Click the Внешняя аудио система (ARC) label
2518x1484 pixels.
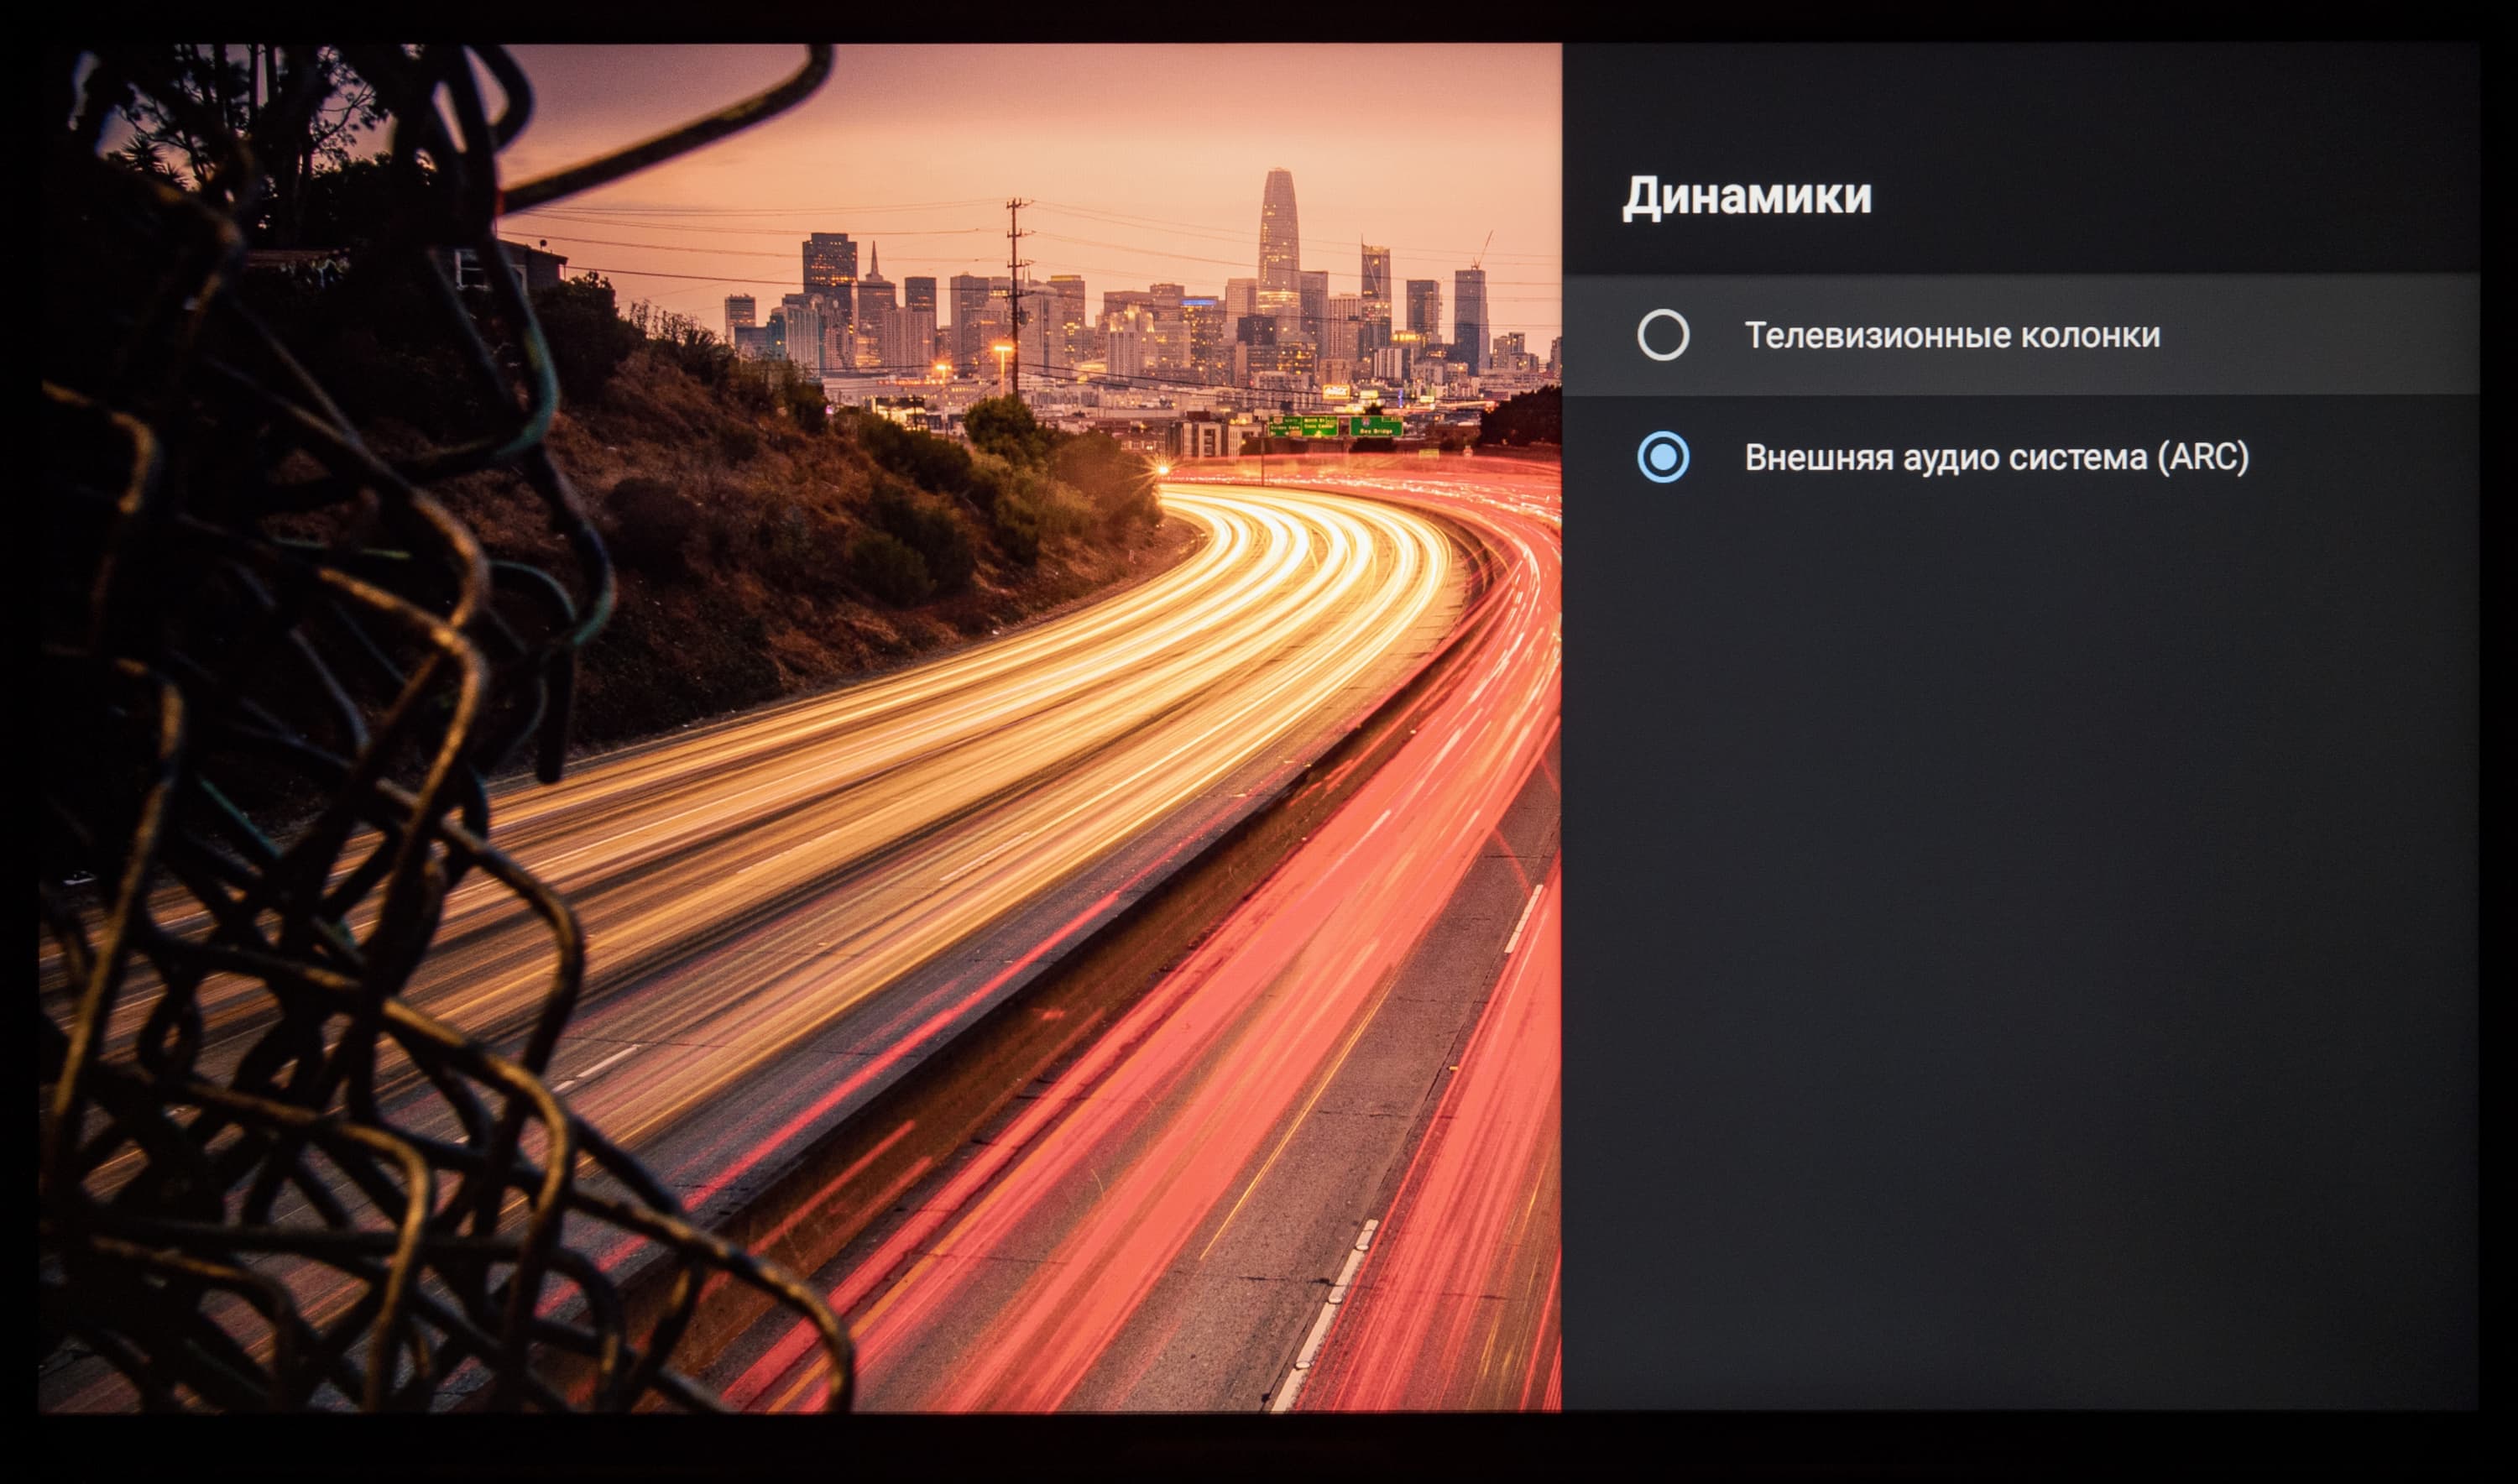[1996, 457]
